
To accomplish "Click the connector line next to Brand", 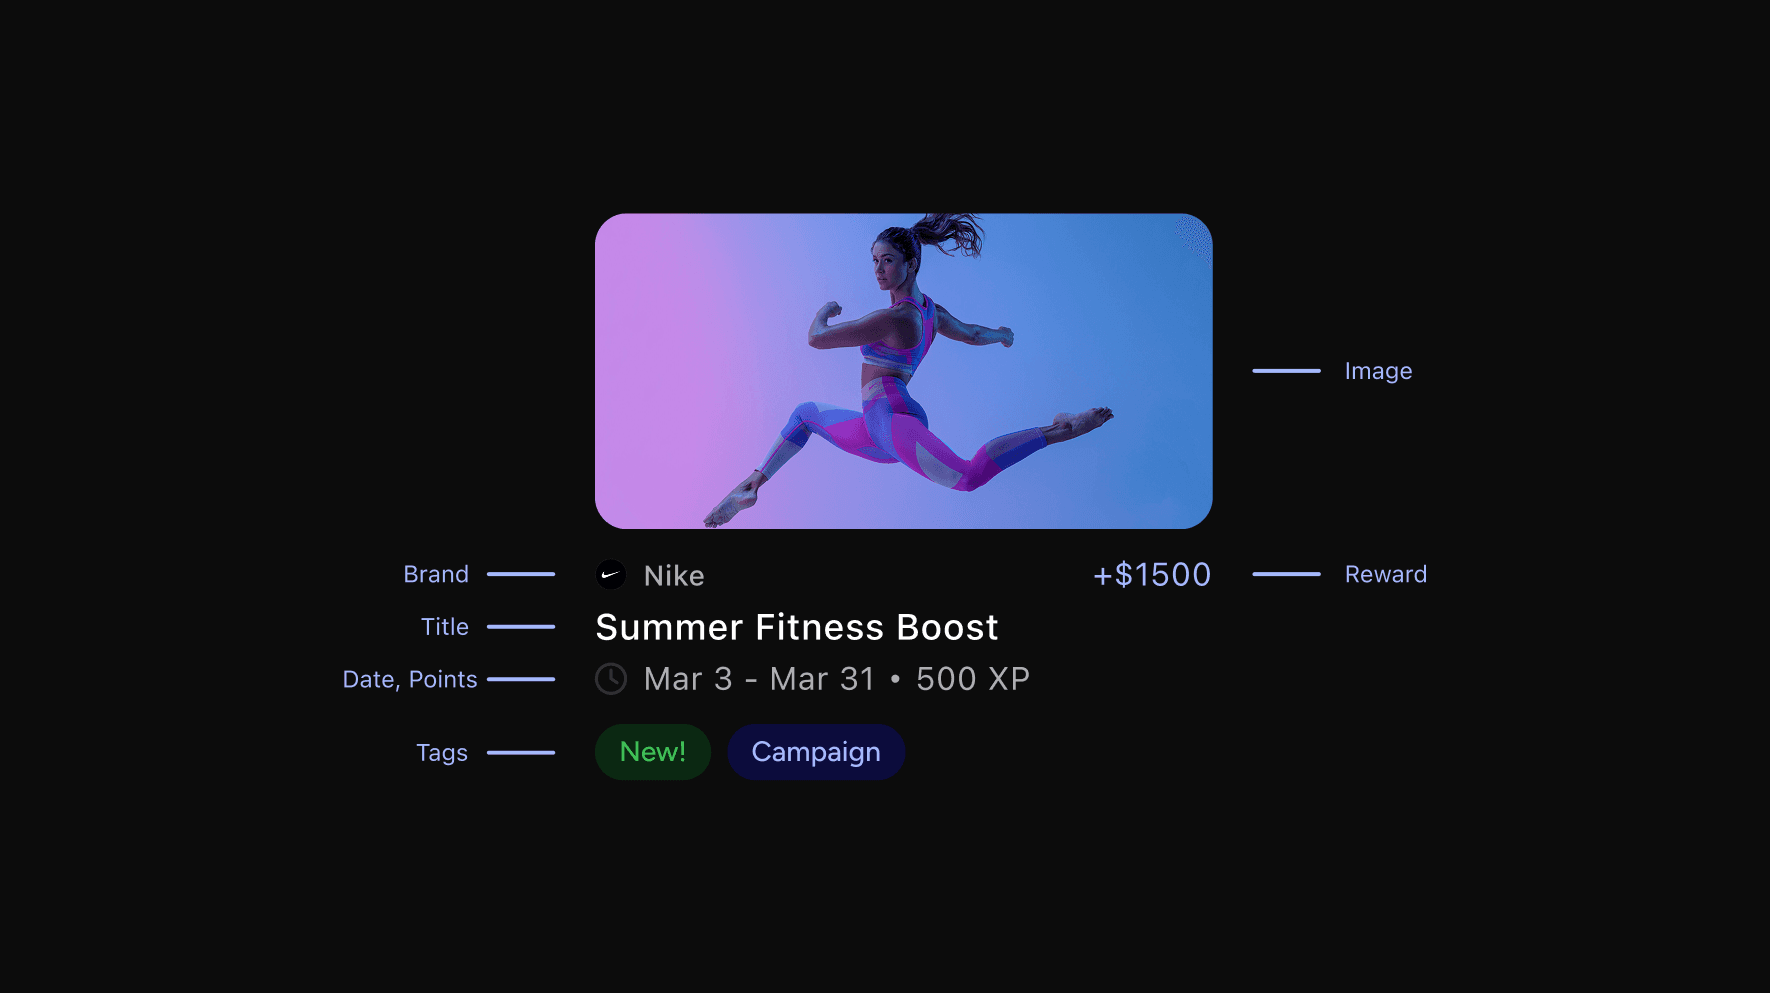I will [x=521, y=574].
